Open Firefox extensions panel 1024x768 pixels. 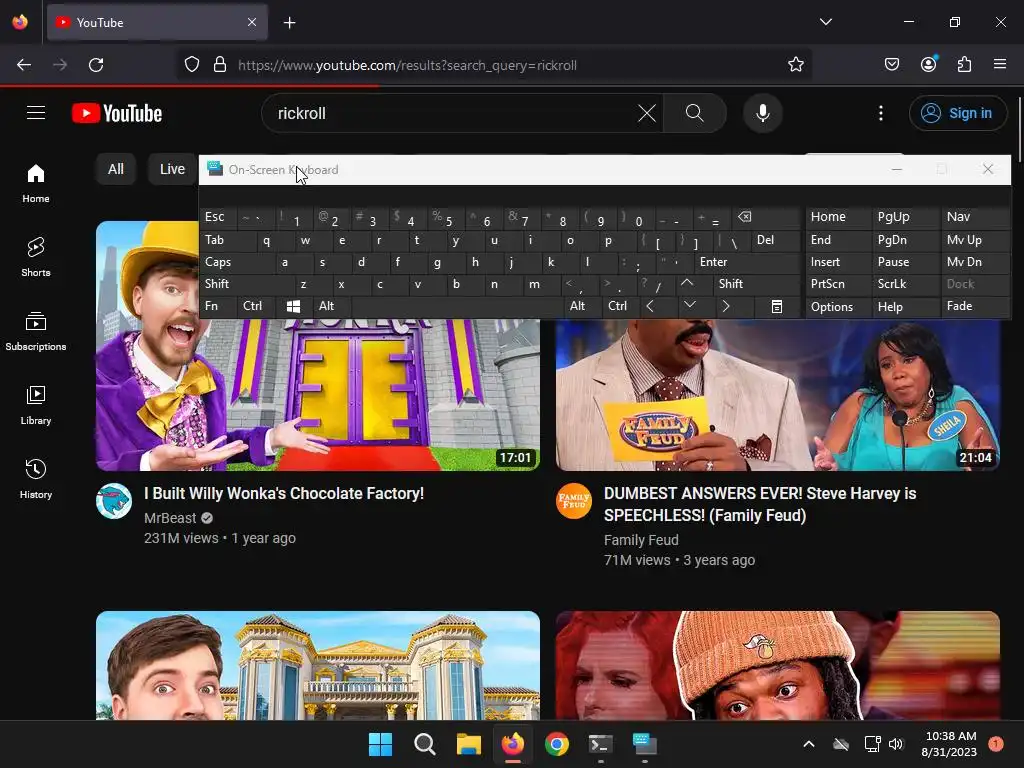click(965, 65)
